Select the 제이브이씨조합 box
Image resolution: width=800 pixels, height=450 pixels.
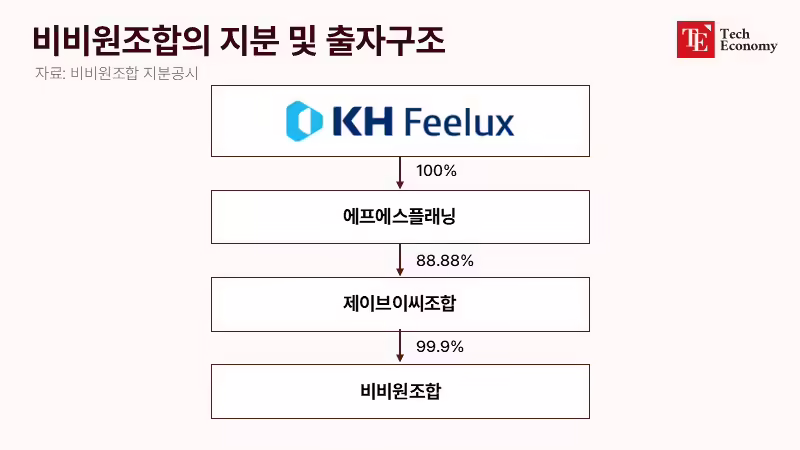tap(401, 305)
